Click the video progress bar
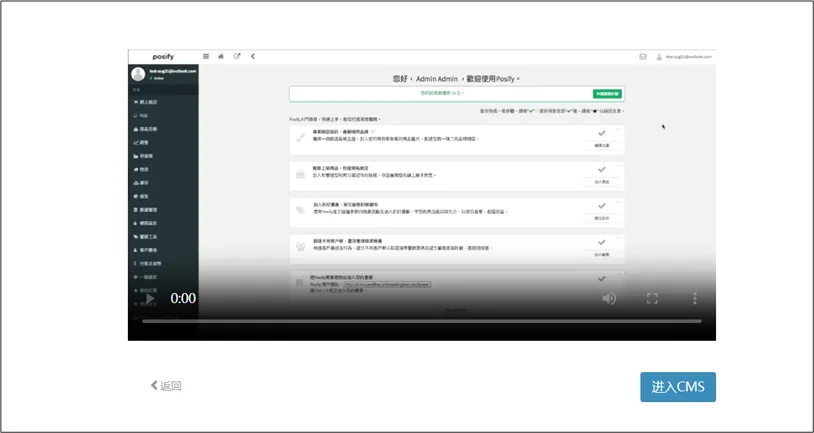 click(x=422, y=321)
